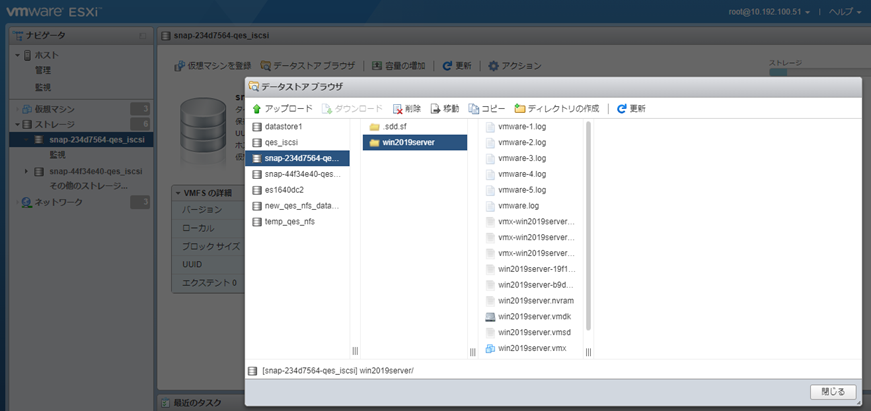The width and height of the screenshot is (871, 411).
Task: Select the temp_qes_nfs datastore
Action: click(x=289, y=221)
